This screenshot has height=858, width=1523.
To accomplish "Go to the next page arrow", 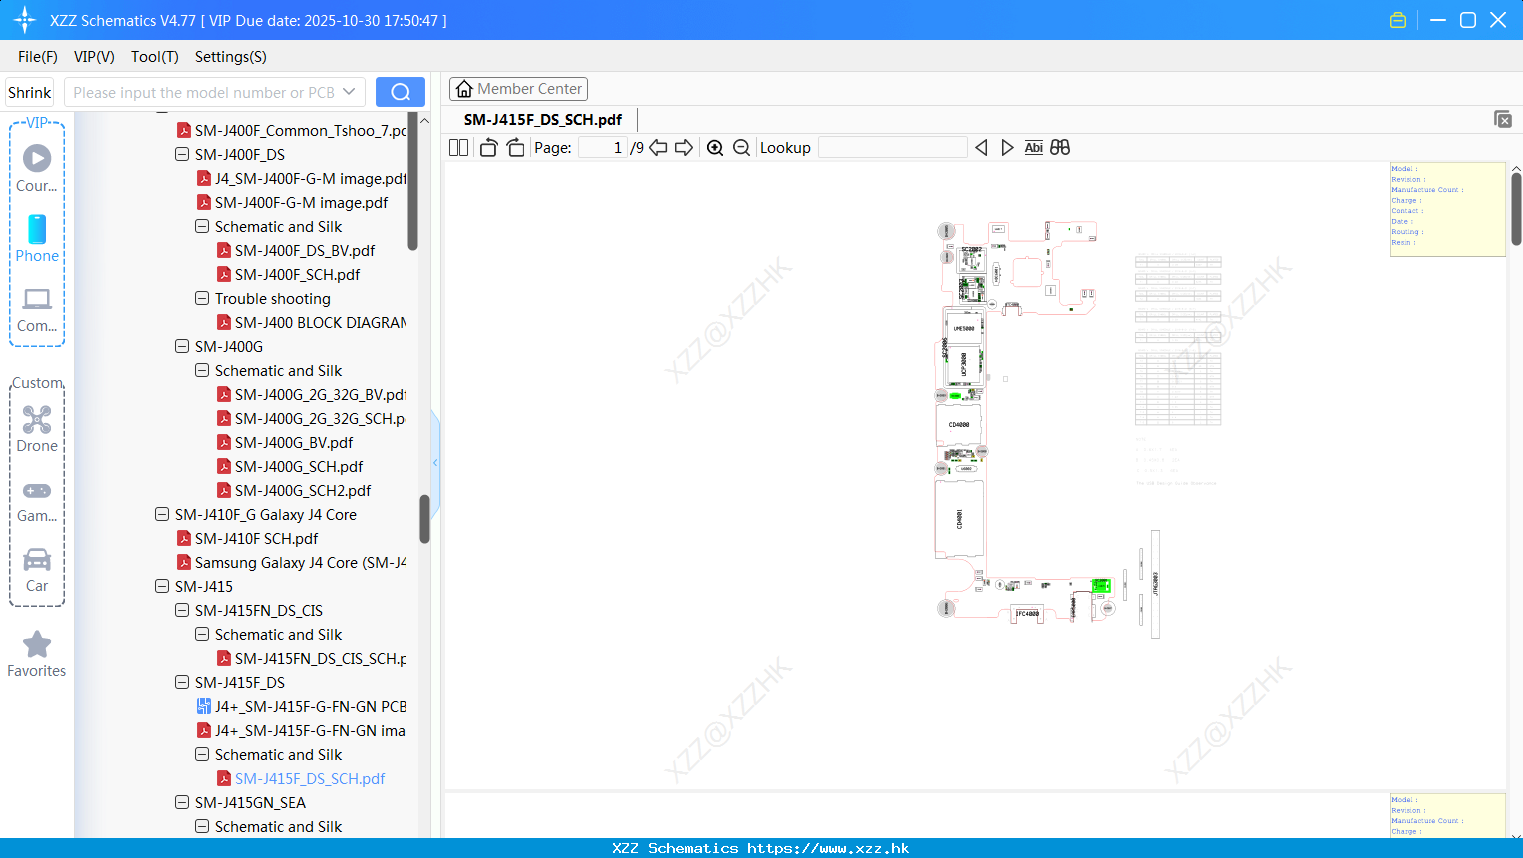I will [684, 148].
